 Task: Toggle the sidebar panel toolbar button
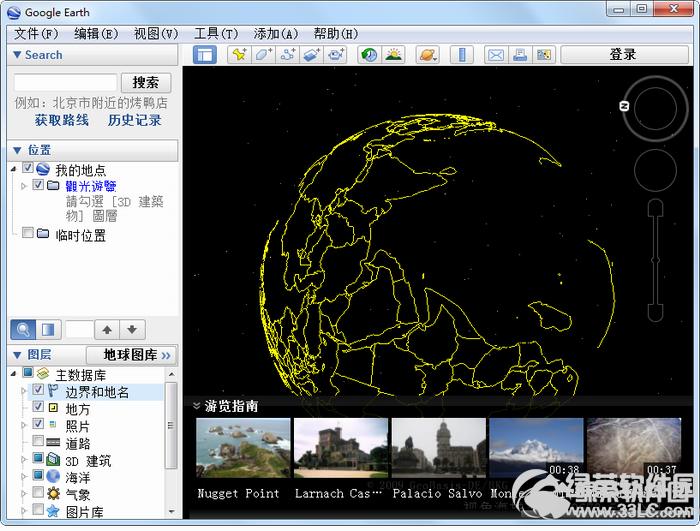coord(205,55)
